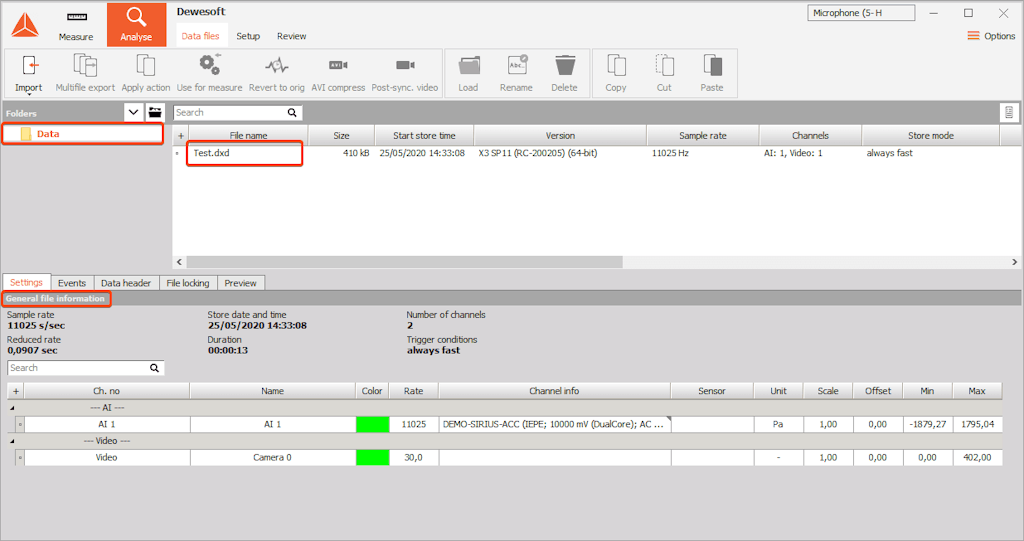The width and height of the screenshot is (1024, 541).
Task: Click the Import toolbar icon
Action: click(29, 73)
